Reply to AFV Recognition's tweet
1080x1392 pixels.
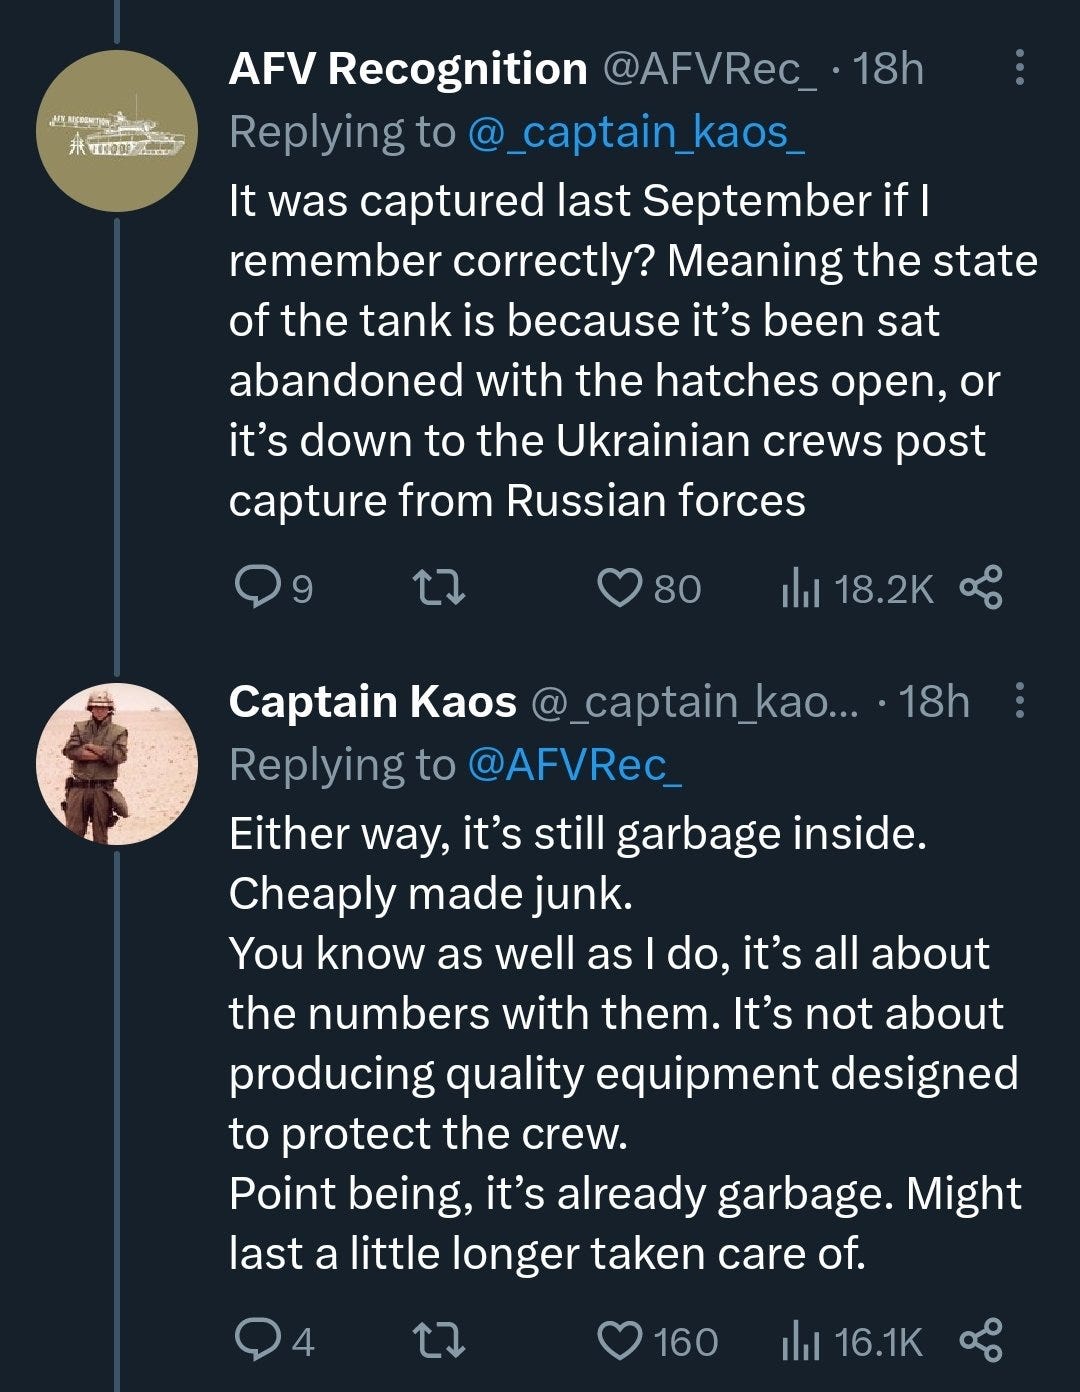257,588
